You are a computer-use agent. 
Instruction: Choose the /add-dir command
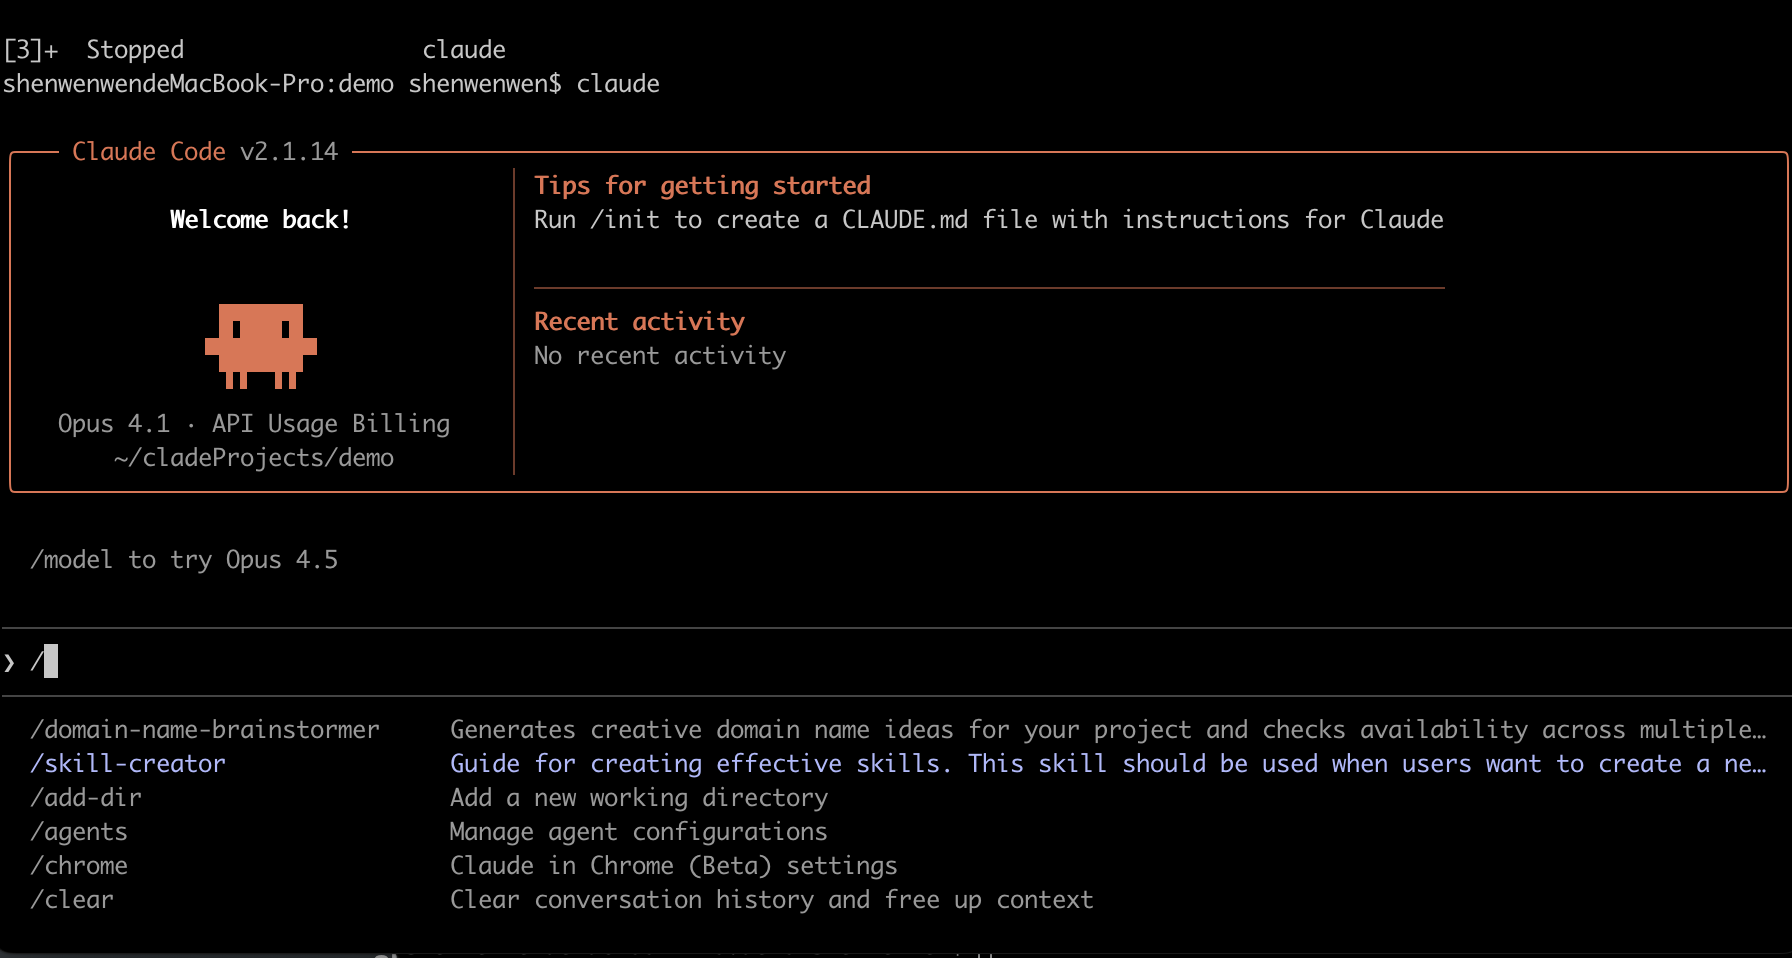coord(86,798)
